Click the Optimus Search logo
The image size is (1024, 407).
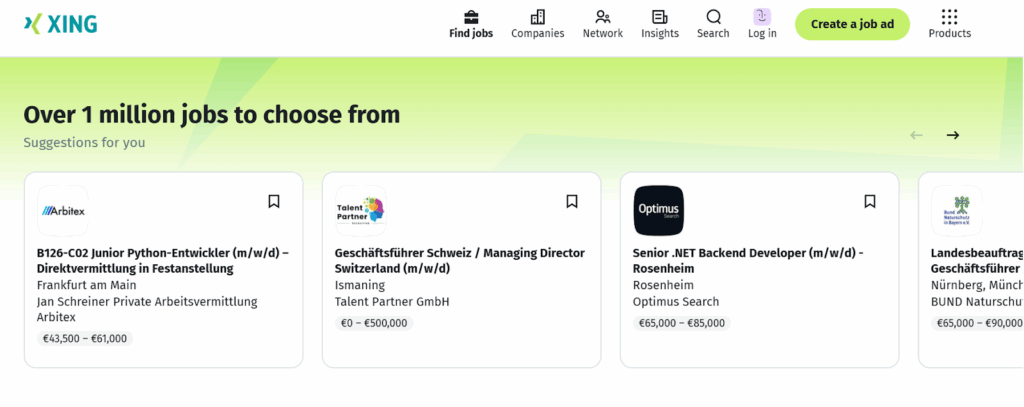point(659,210)
